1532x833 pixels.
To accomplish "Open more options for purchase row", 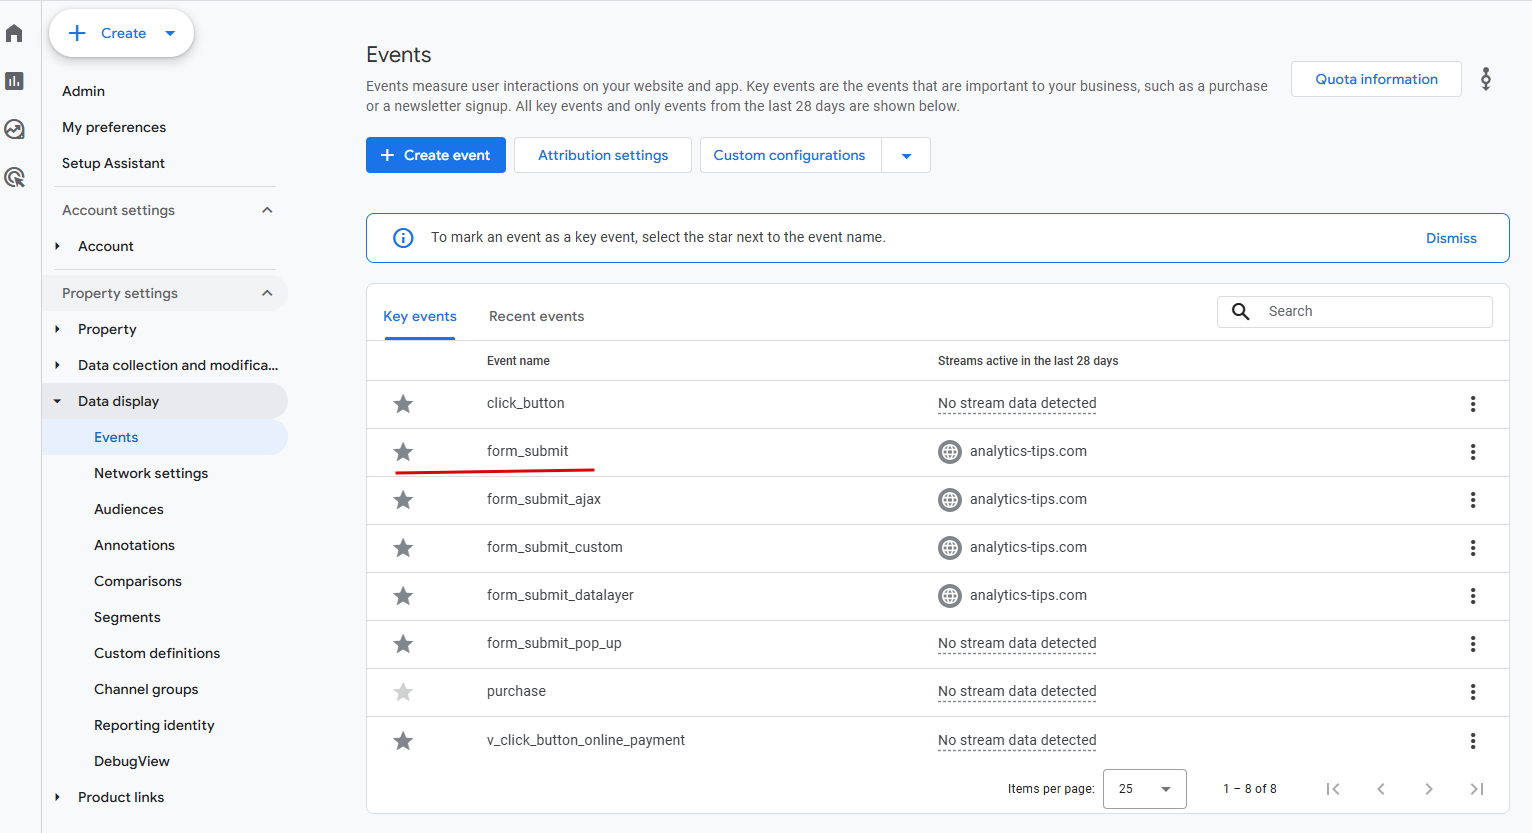I will (1472, 692).
